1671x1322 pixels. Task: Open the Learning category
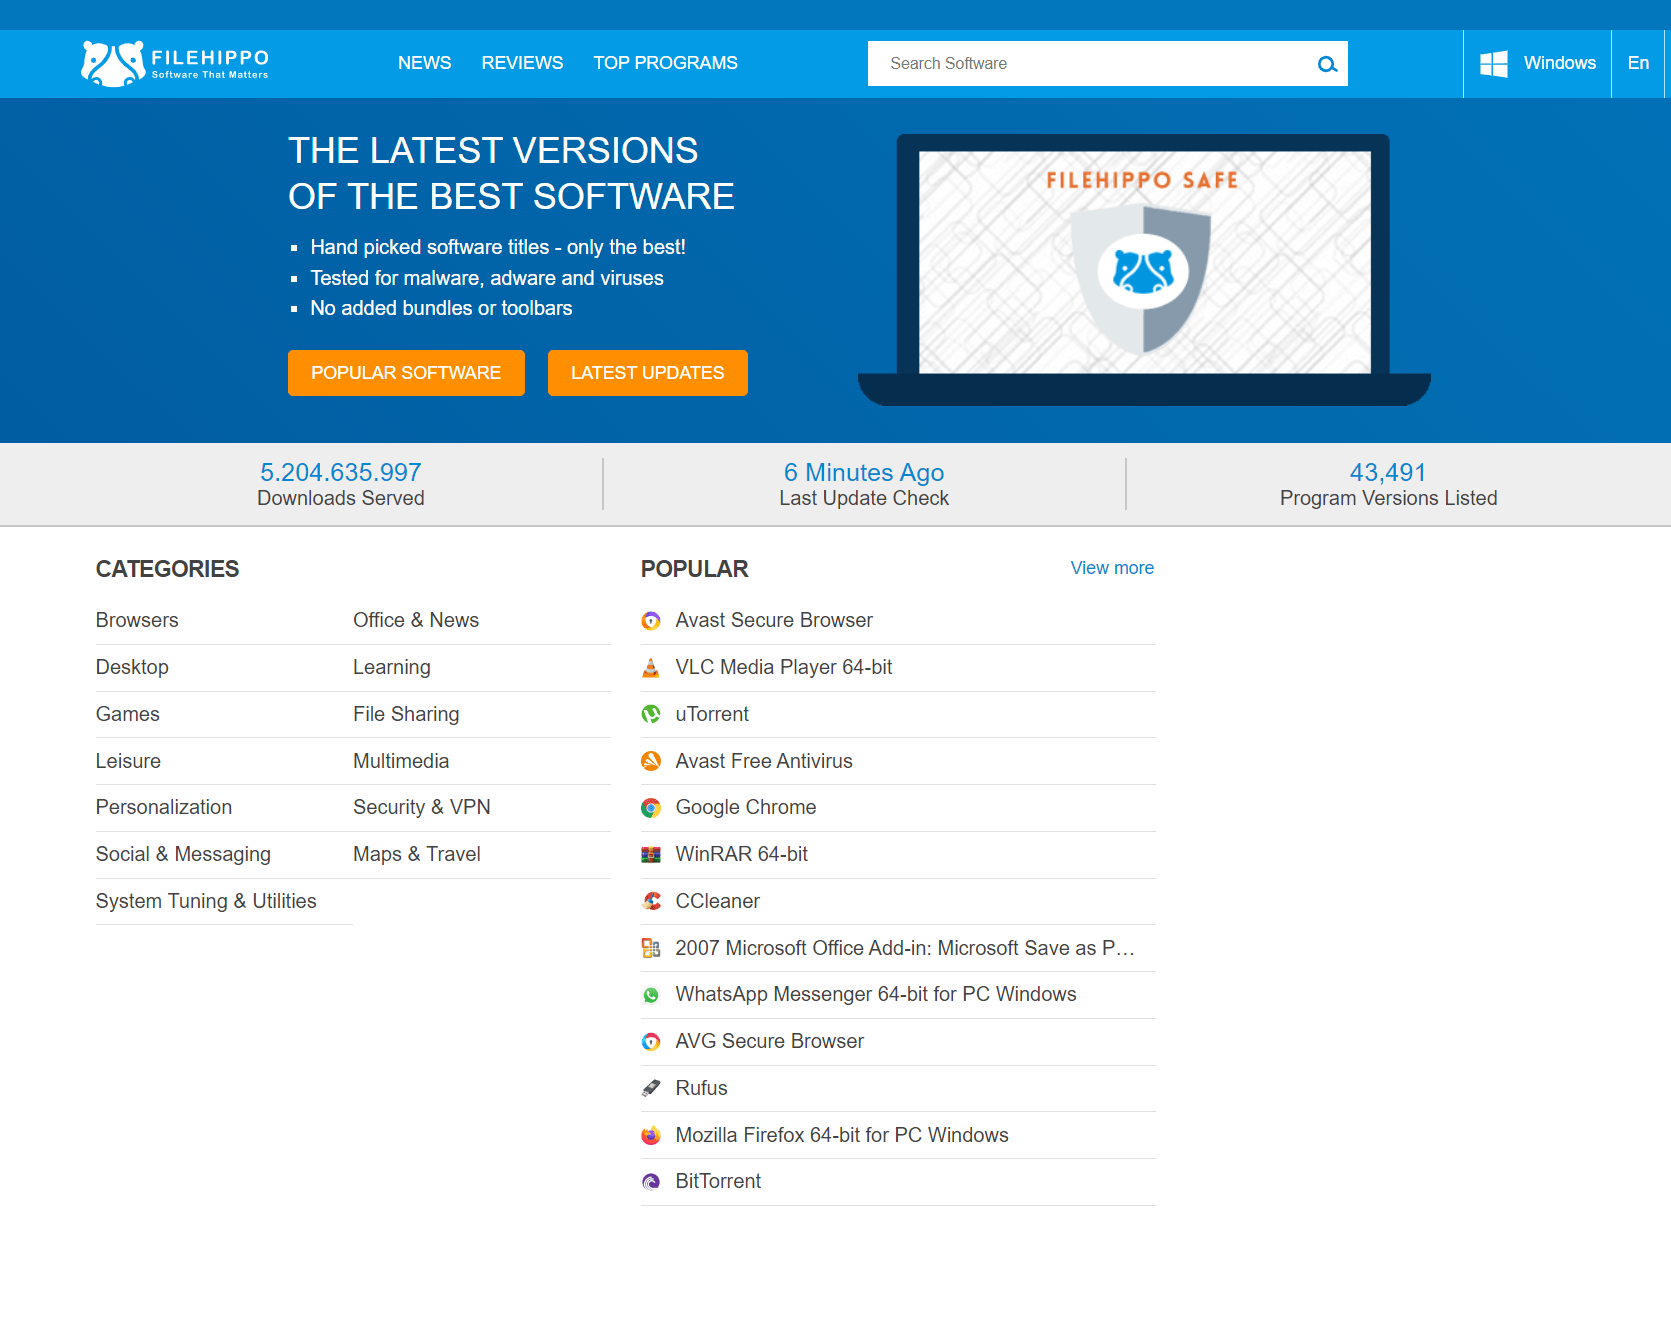point(392,667)
